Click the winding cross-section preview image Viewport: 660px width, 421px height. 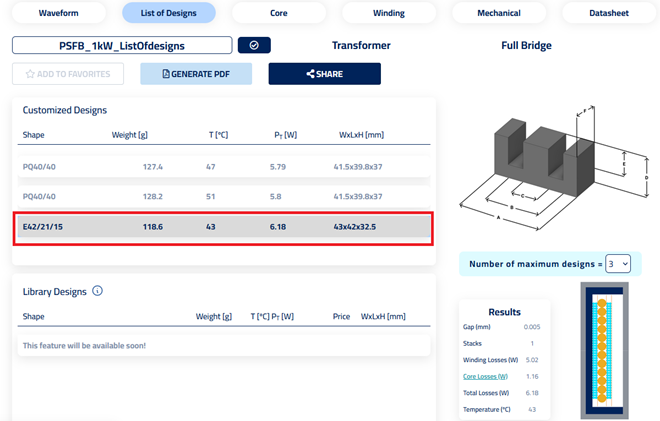(604, 351)
